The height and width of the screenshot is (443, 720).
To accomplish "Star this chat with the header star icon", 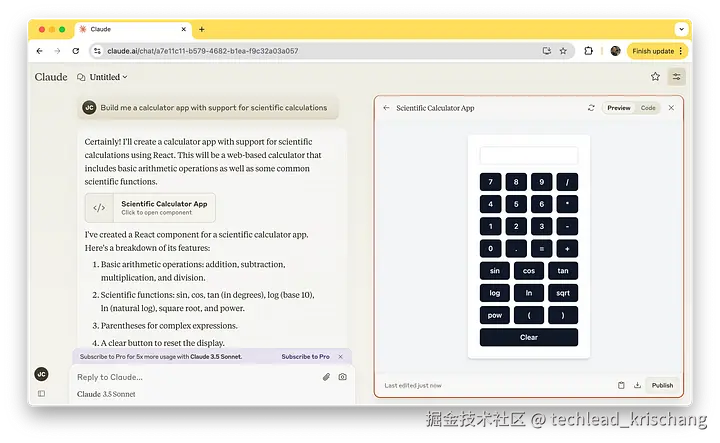I will 655,77.
